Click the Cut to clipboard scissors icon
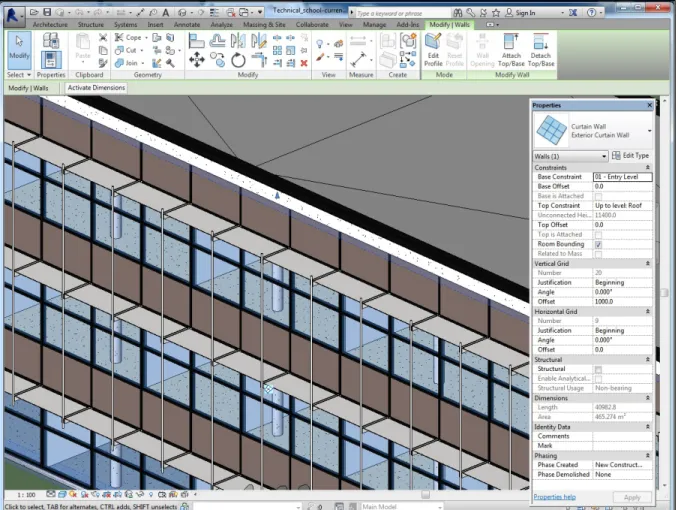Image resolution: width=678 pixels, height=510 pixels. 103,38
